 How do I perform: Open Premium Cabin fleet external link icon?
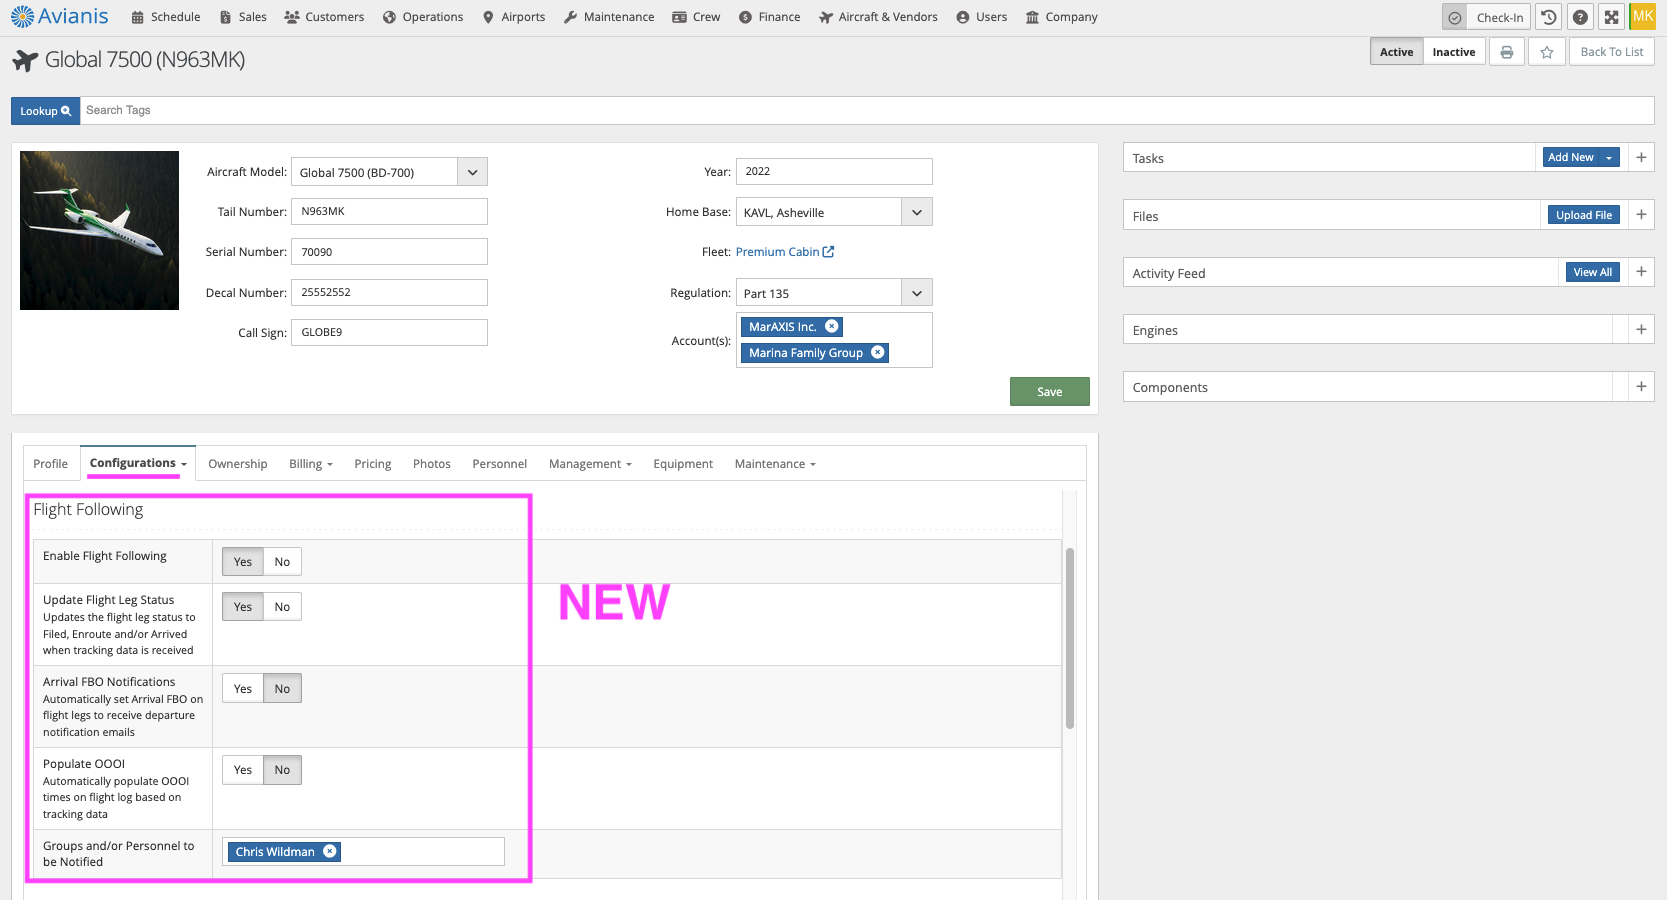(828, 252)
